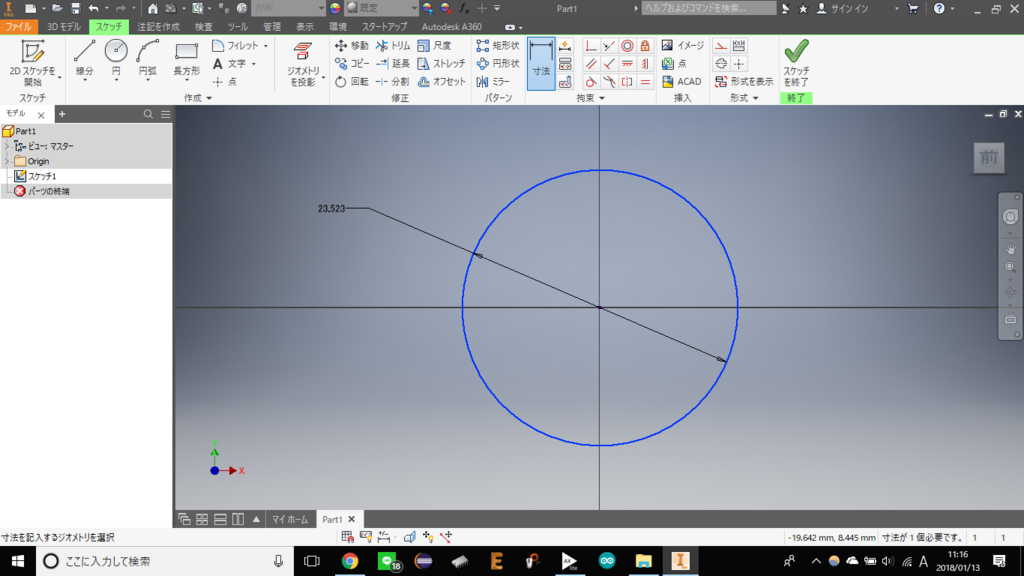Open the Text (文字) dropdown arrow
The image size is (1024, 576).
pyautogui.click(x=254, y=64)
